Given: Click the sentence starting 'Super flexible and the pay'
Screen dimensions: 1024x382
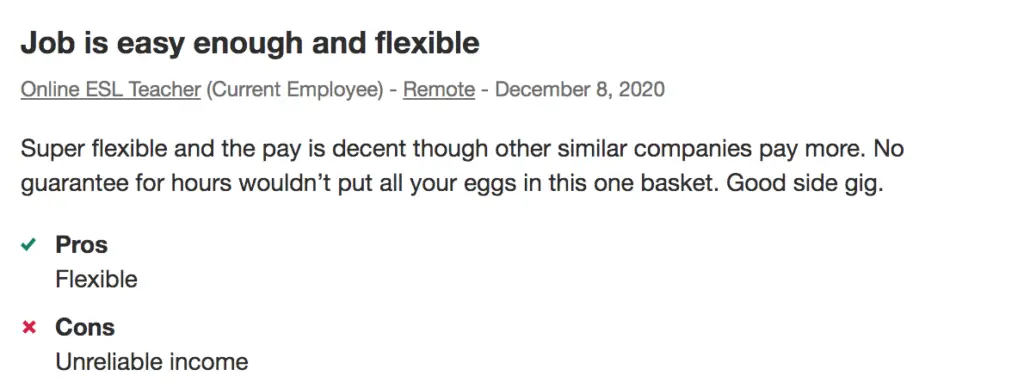Looking at the screenshot, I should (445, 149).
